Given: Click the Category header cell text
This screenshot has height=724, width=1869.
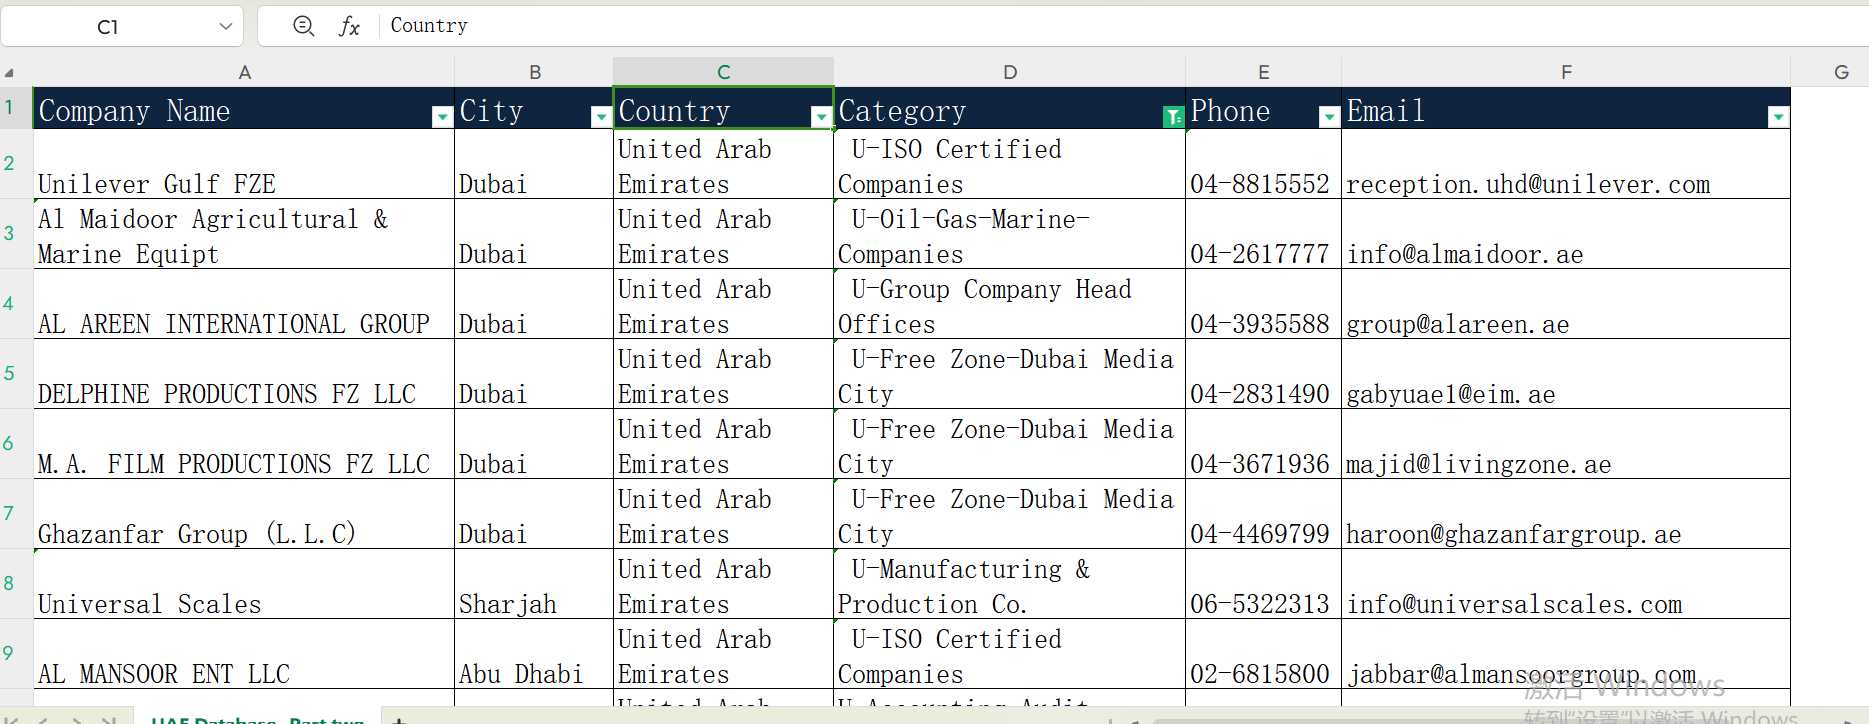Looking at the screenshot, I should pyautogui.click(x=902, y=111).
